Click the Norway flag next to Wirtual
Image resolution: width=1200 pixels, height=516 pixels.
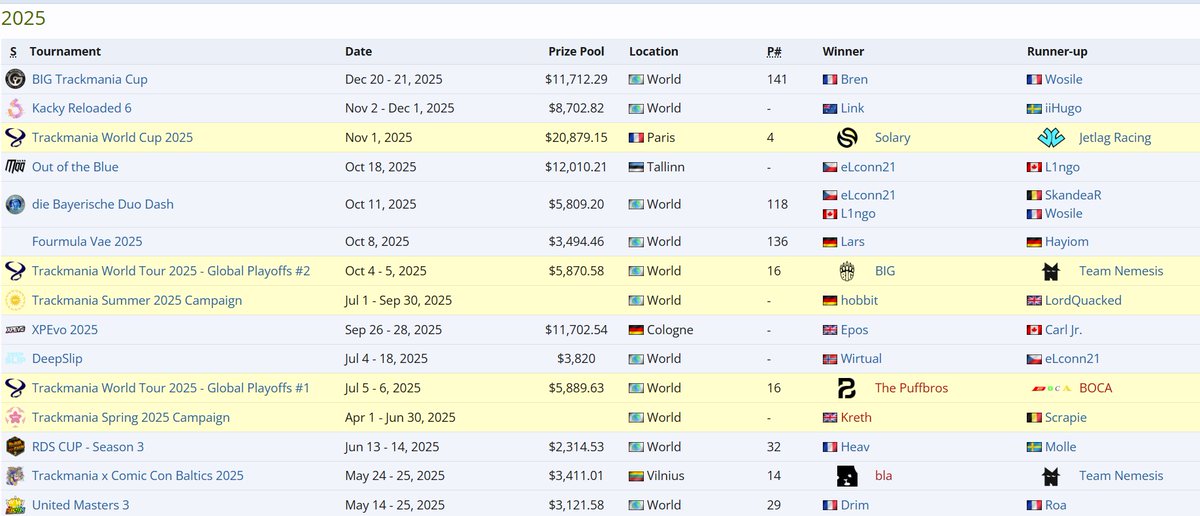pos(829,358)
